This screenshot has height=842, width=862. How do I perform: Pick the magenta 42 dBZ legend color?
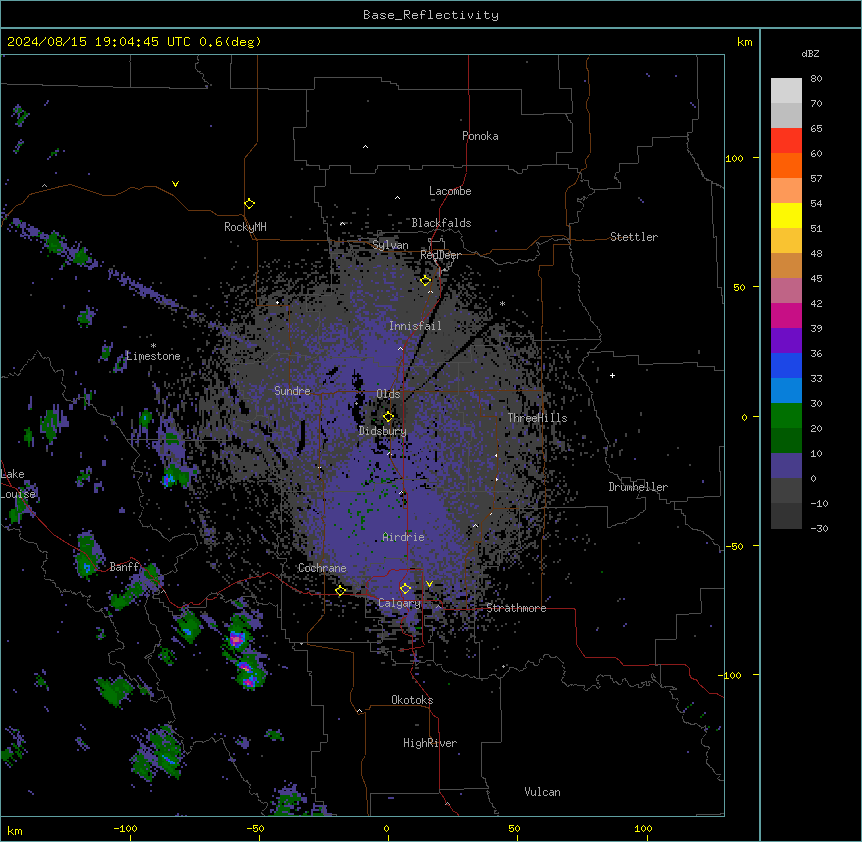click(x=786, y=315)
